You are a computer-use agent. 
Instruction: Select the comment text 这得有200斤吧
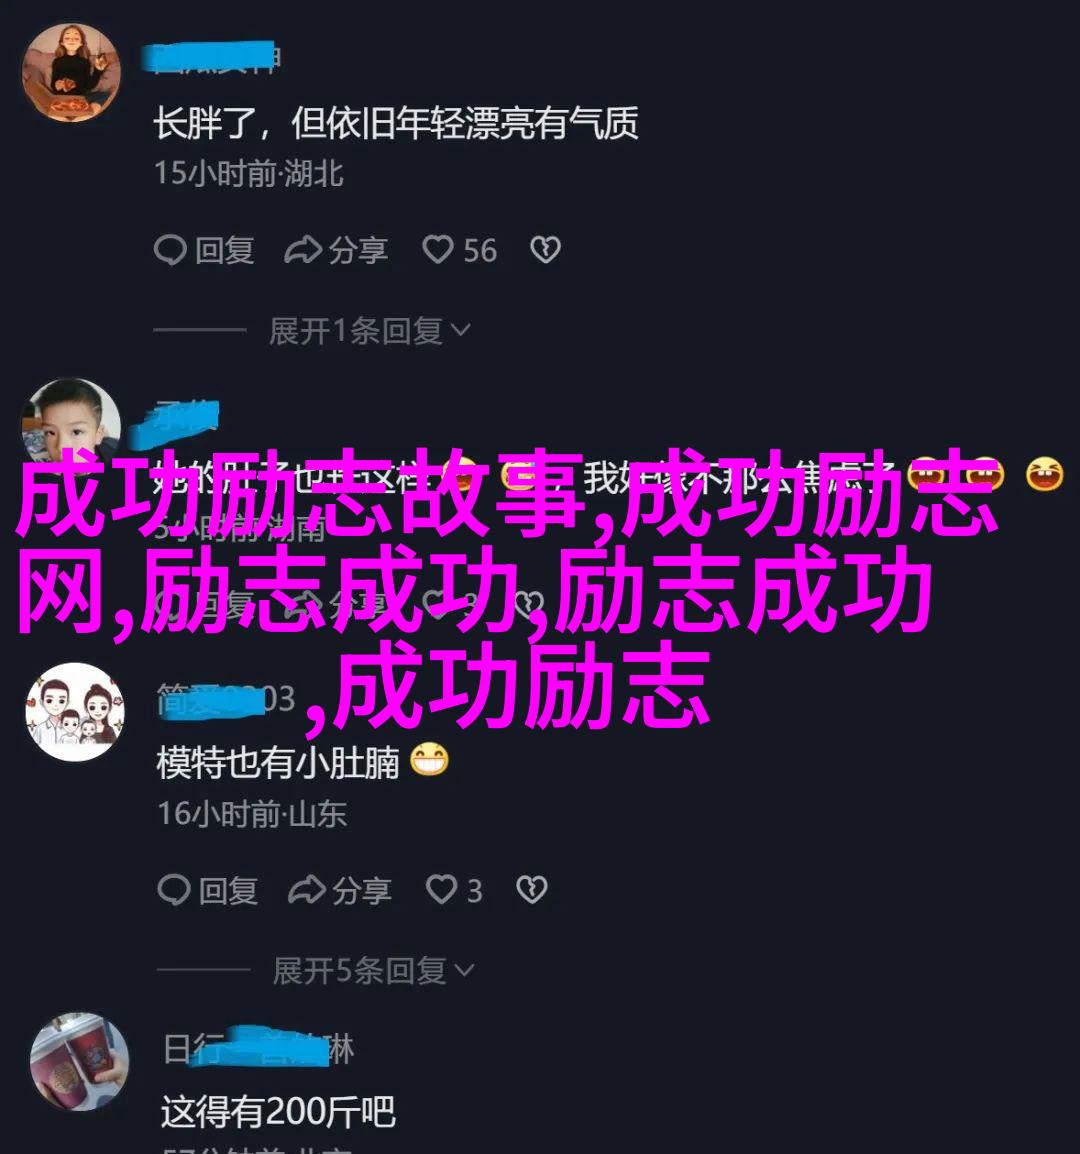(278, 1111)
